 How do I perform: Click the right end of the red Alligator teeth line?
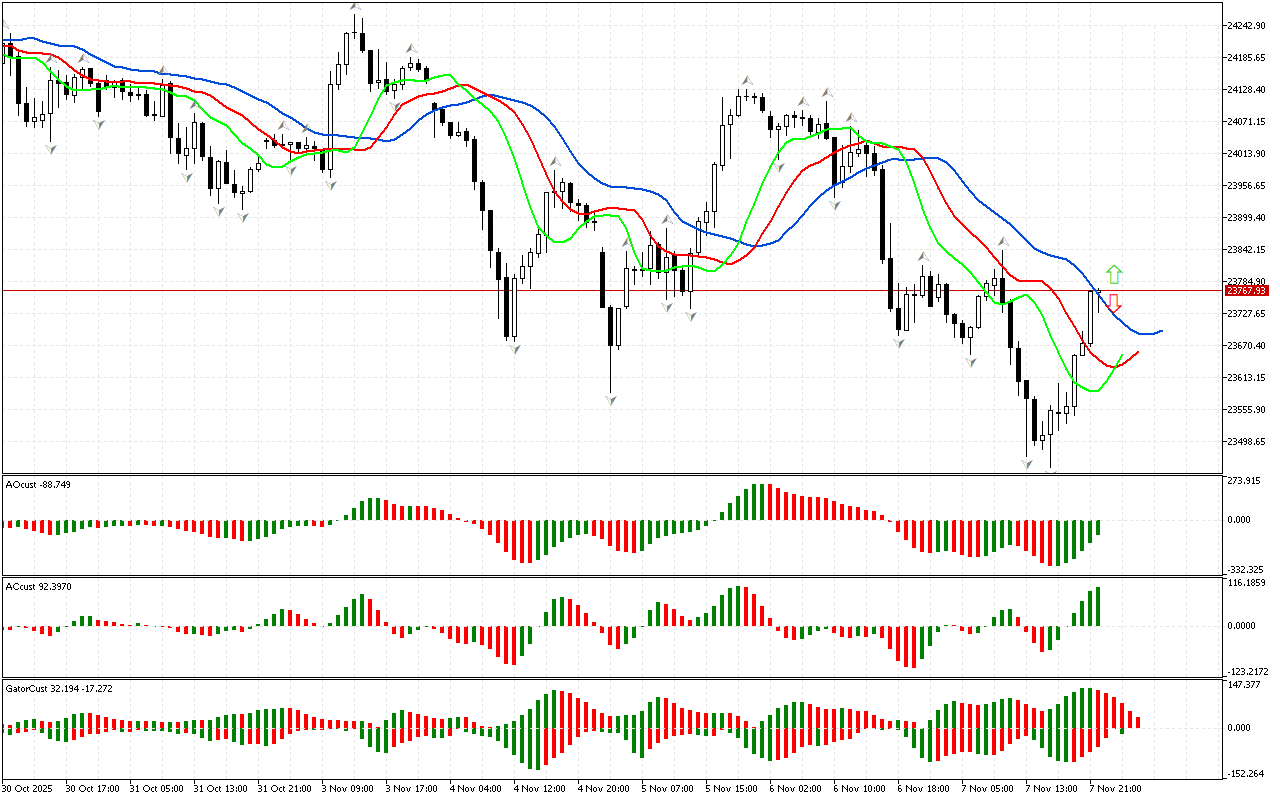pos(1137,352)
